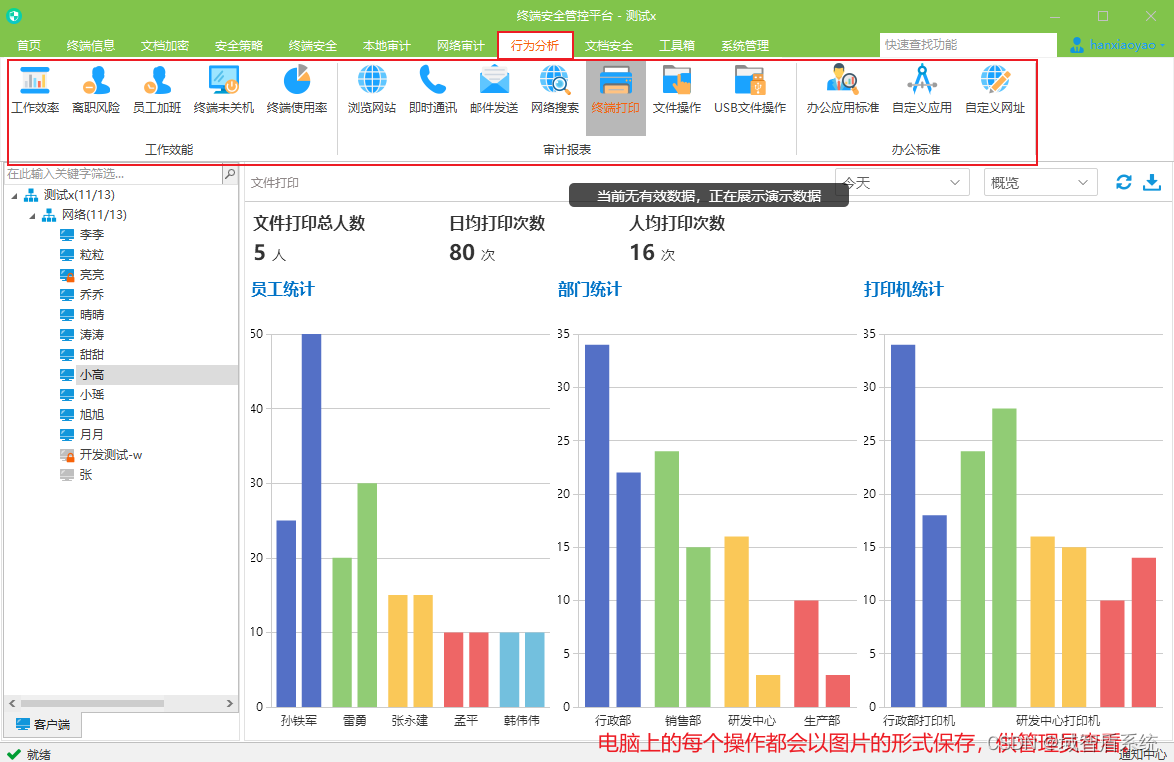Select offline terminal 开发测试-w

(110, 455)
